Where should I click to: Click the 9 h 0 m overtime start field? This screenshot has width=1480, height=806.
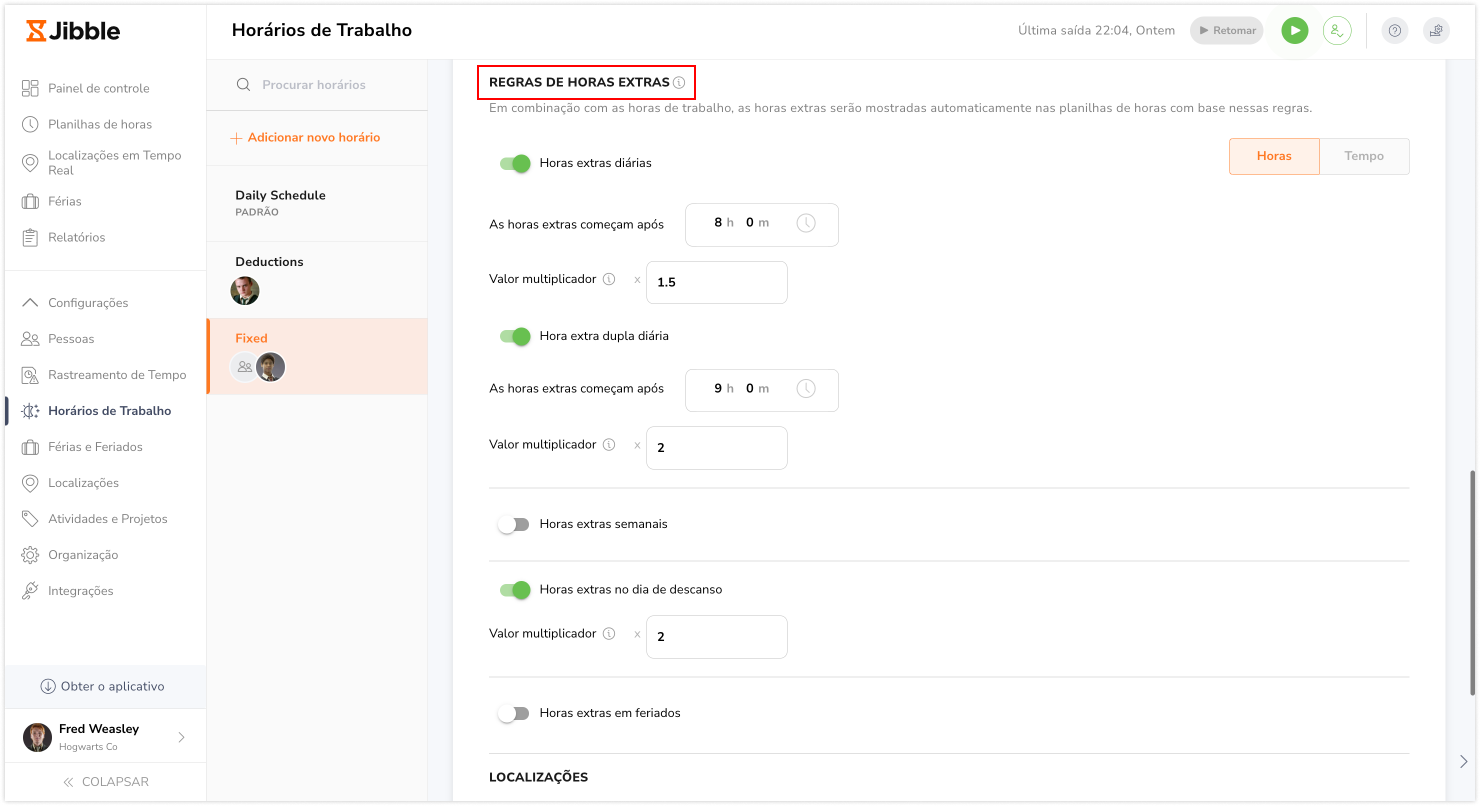[x=762, y=390]
